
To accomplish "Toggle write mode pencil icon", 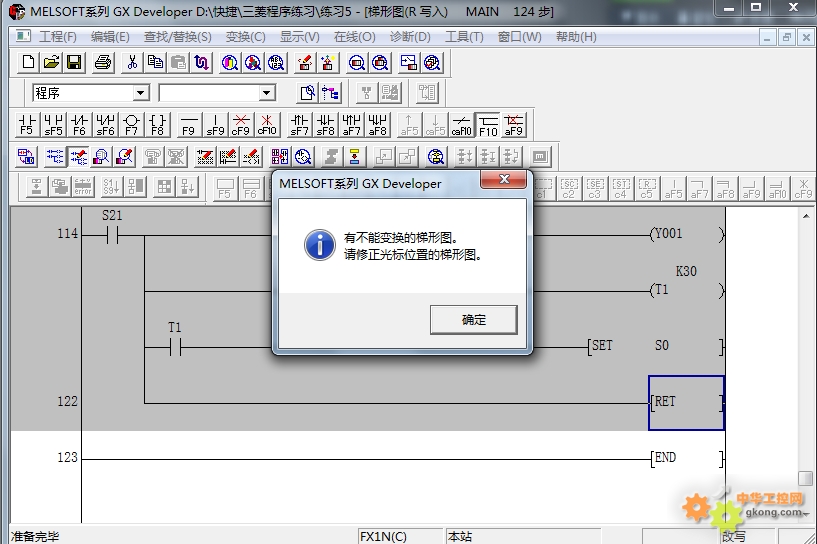I will 78,156.
